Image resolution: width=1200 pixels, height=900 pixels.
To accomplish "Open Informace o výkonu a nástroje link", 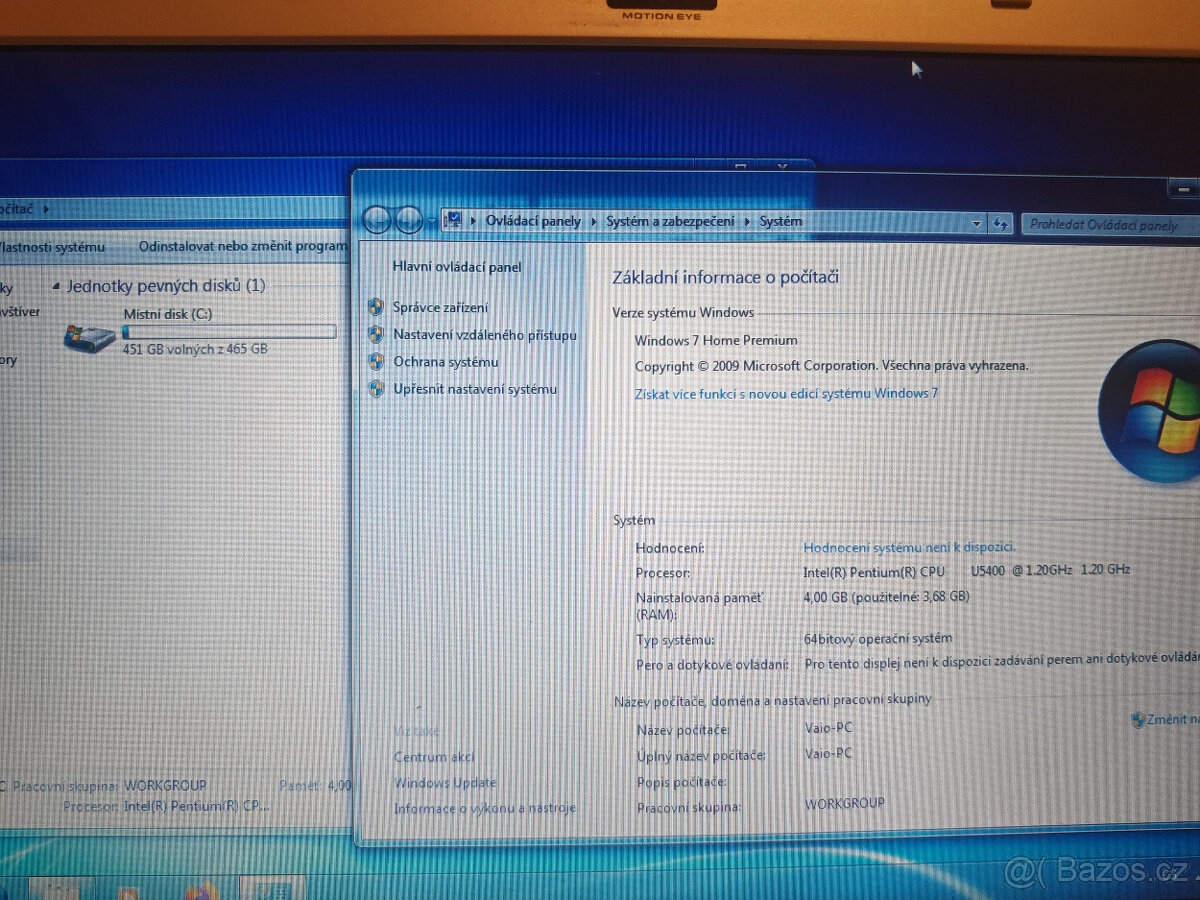I will tap(485, 808).
